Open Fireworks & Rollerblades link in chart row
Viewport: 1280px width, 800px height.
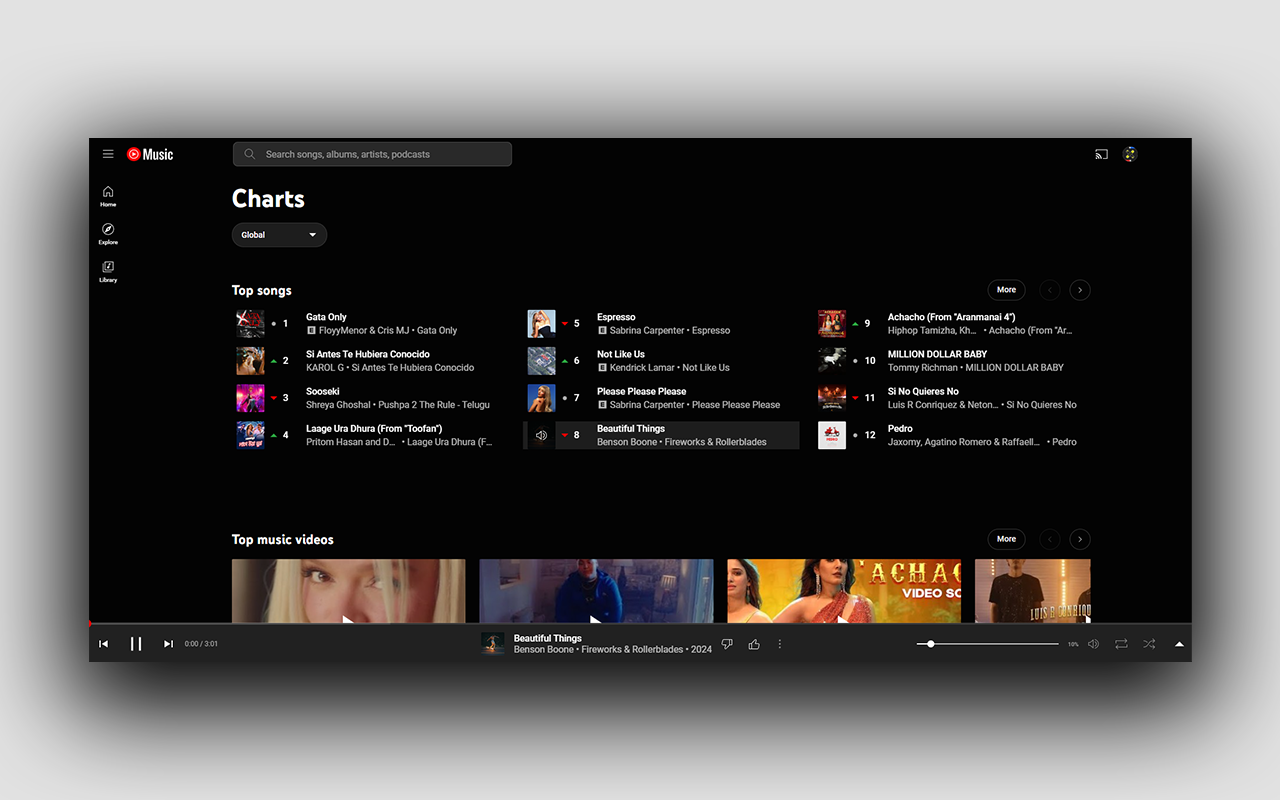pos(715,441)
